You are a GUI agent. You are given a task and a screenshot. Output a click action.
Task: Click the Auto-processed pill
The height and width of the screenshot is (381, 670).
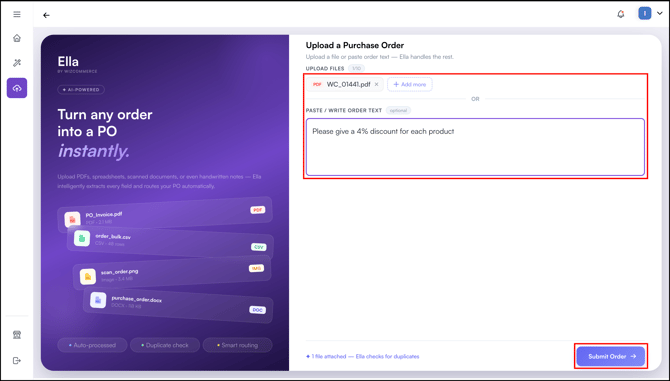click(x=92, y=345)
